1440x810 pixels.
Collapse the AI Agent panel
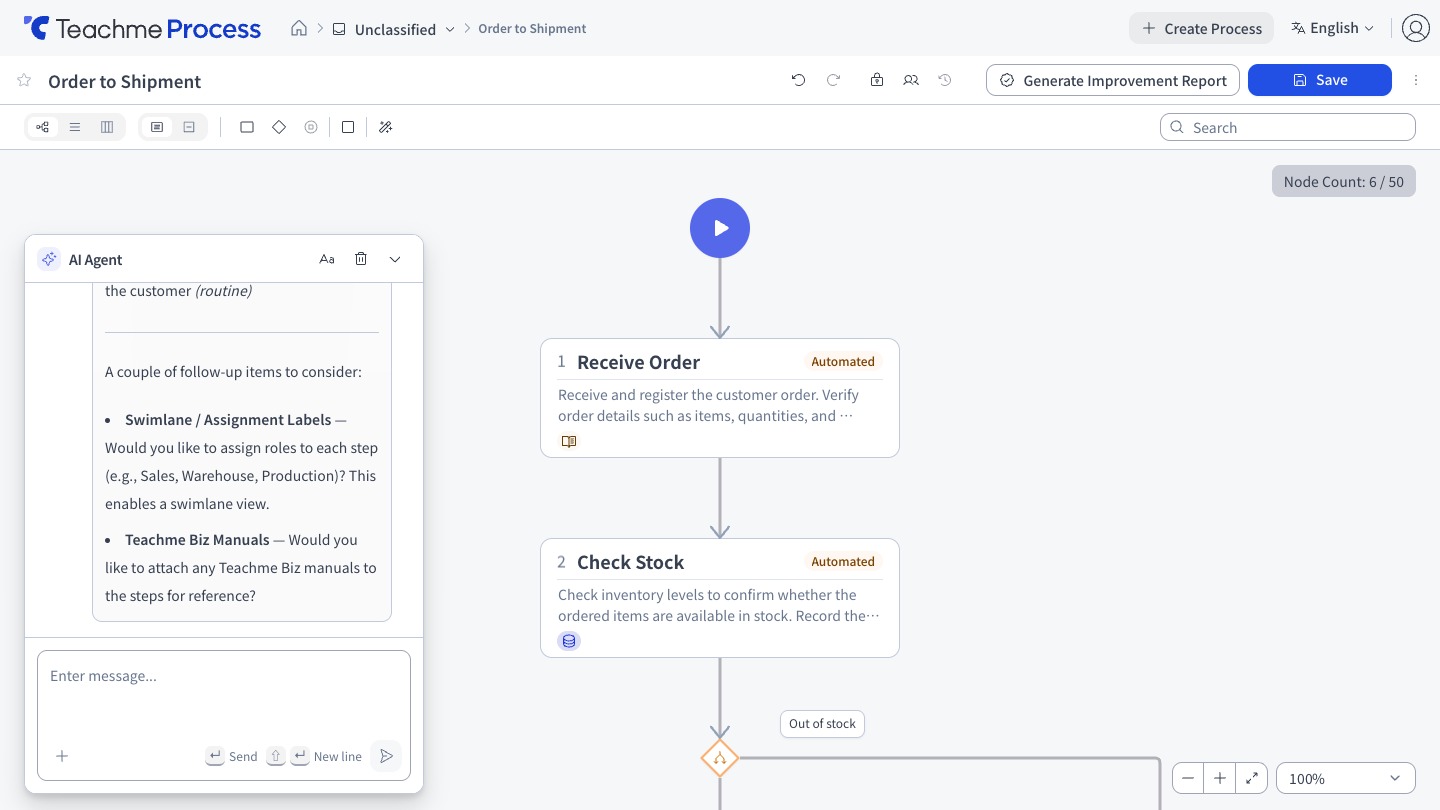(x=395, y=259)
